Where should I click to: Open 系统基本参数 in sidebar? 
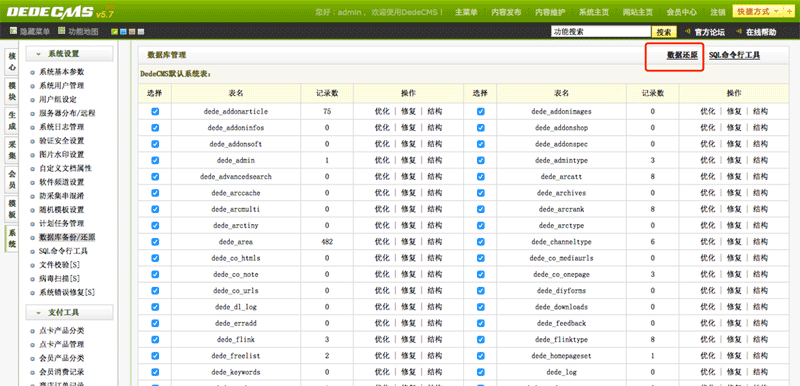(61, 72)
